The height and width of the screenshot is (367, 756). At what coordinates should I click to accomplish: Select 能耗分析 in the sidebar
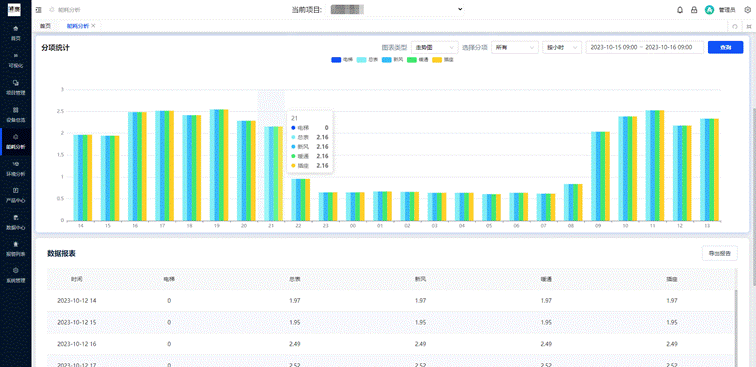point(15,141)
